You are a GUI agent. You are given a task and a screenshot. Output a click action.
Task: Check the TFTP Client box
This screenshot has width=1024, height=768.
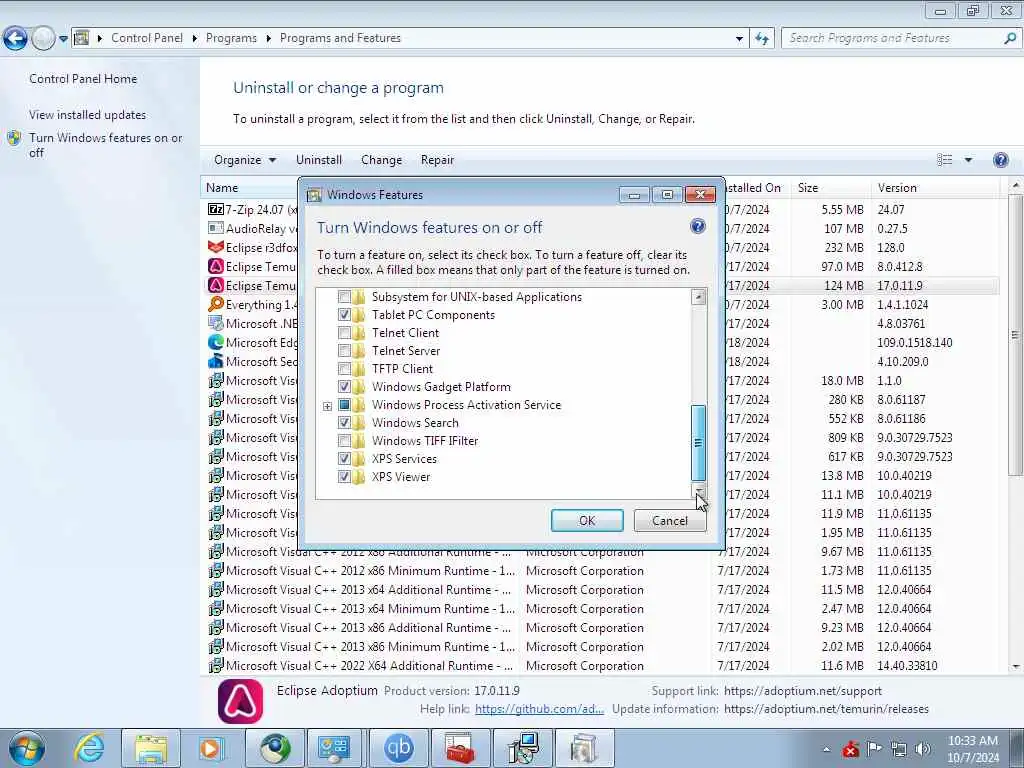(344, 369)
